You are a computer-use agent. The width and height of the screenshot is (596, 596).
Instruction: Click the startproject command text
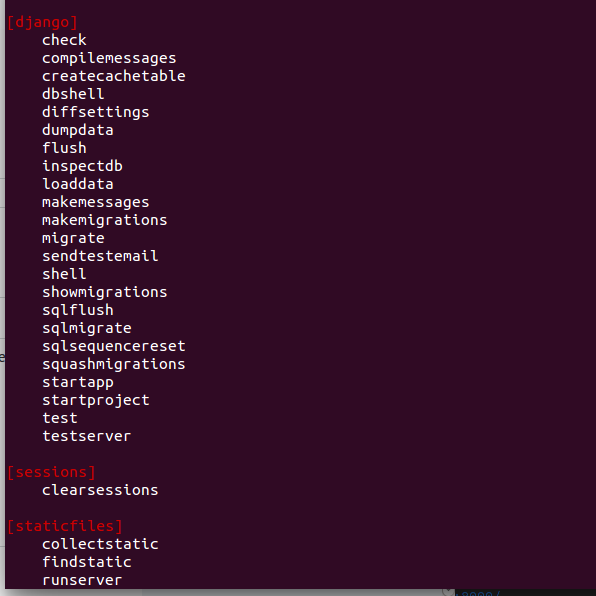[96, 400]
